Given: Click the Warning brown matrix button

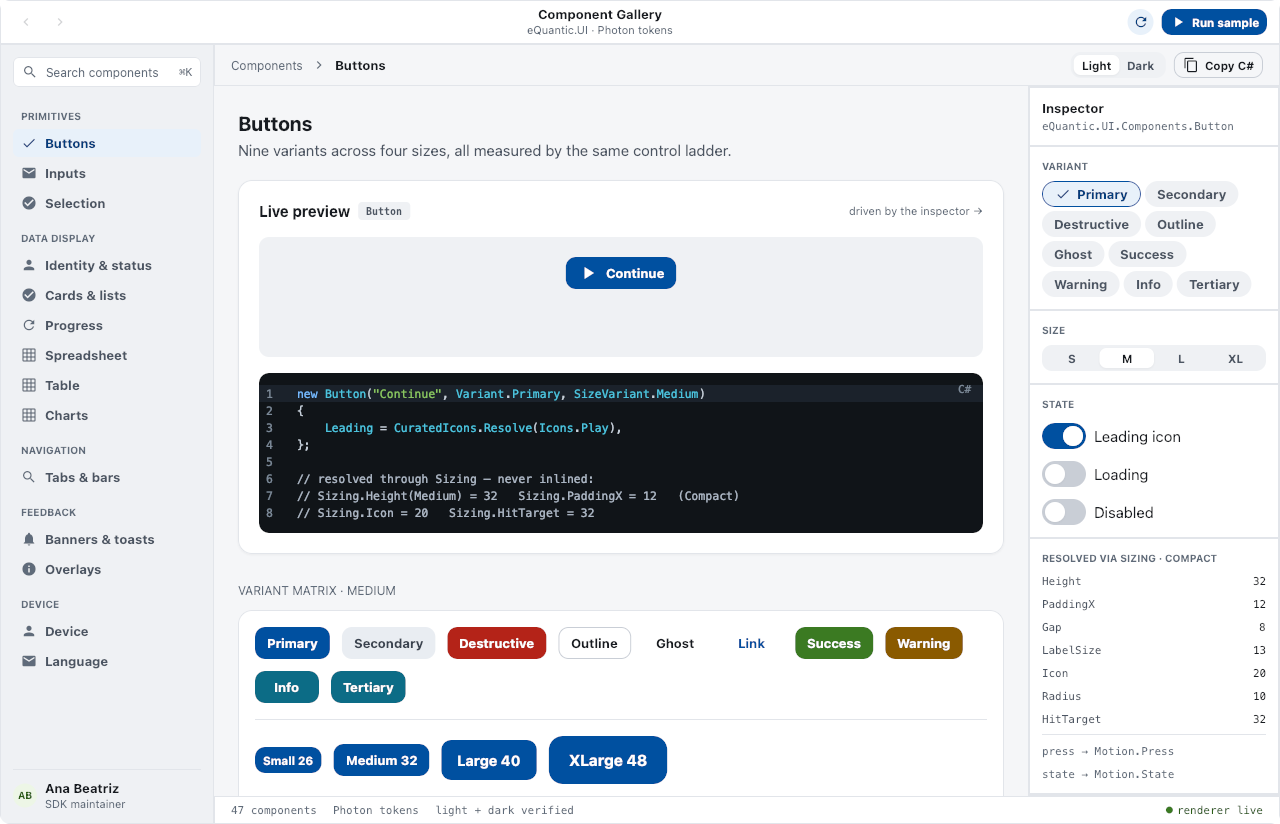Looking at the screenshot, I should tap(924, 643).
